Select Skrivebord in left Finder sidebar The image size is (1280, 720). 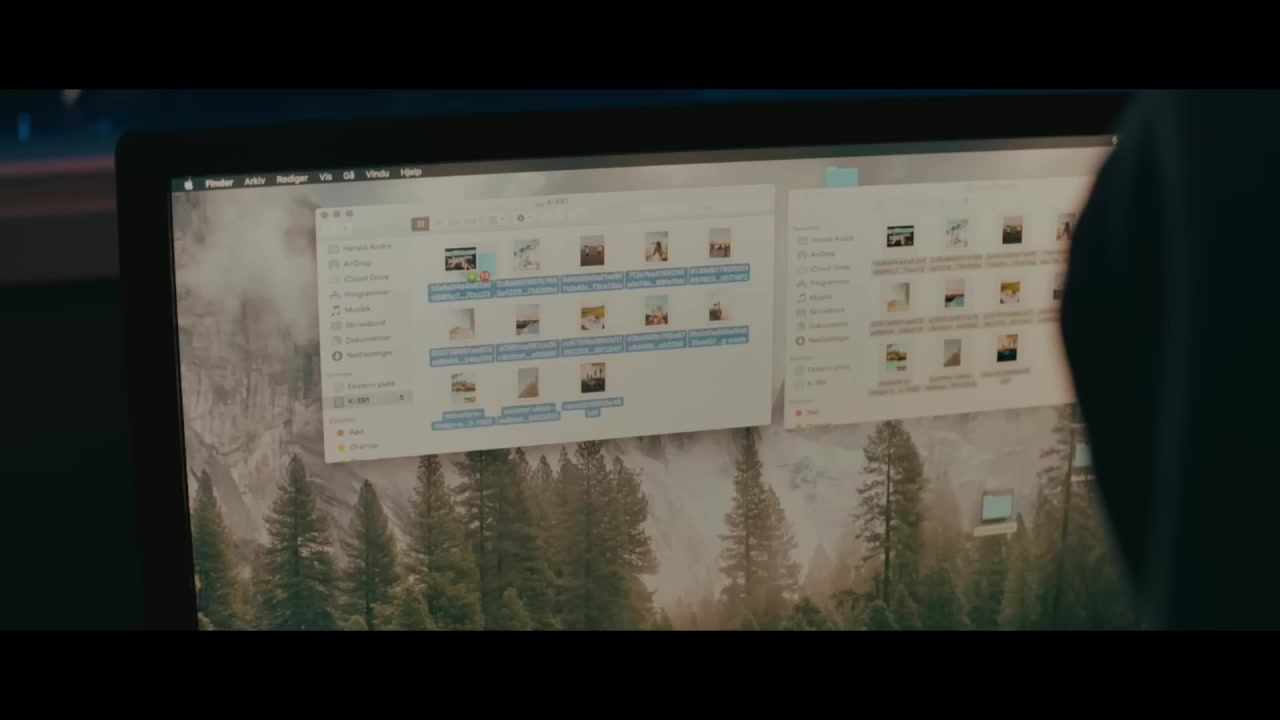point(363,324)
